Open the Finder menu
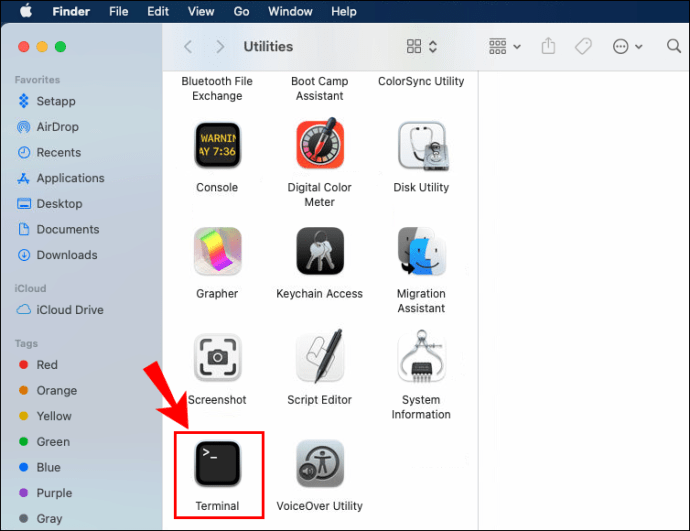 point(71,11)
